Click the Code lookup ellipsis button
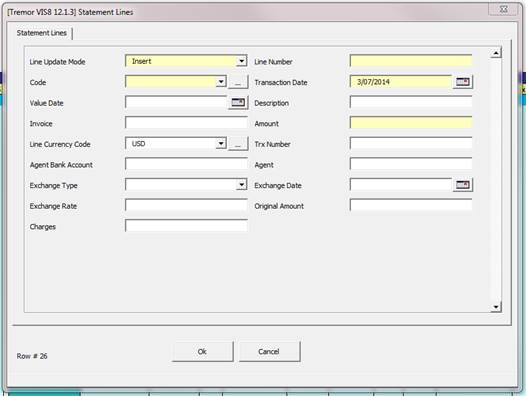This screenshot has width=526, height=396. 238,82
